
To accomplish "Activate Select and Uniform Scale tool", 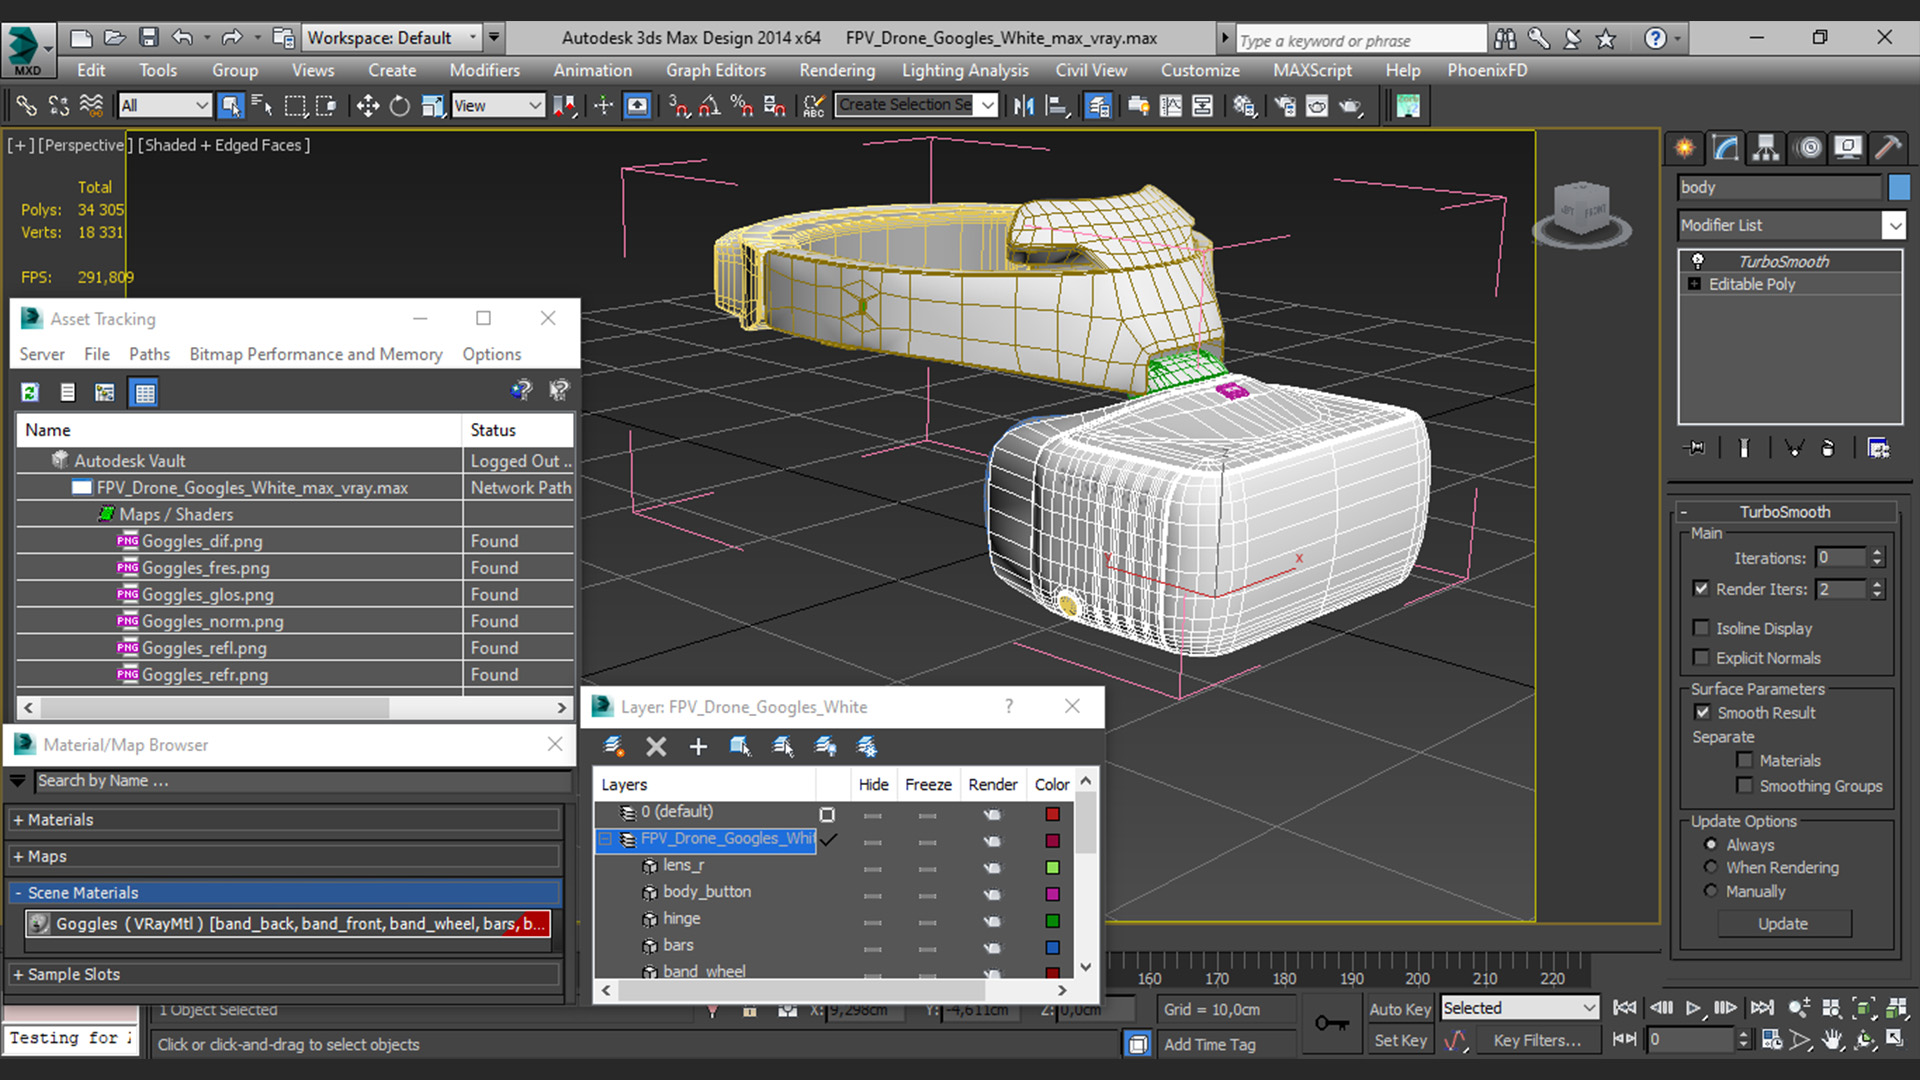I will click(x=432, y=106).
